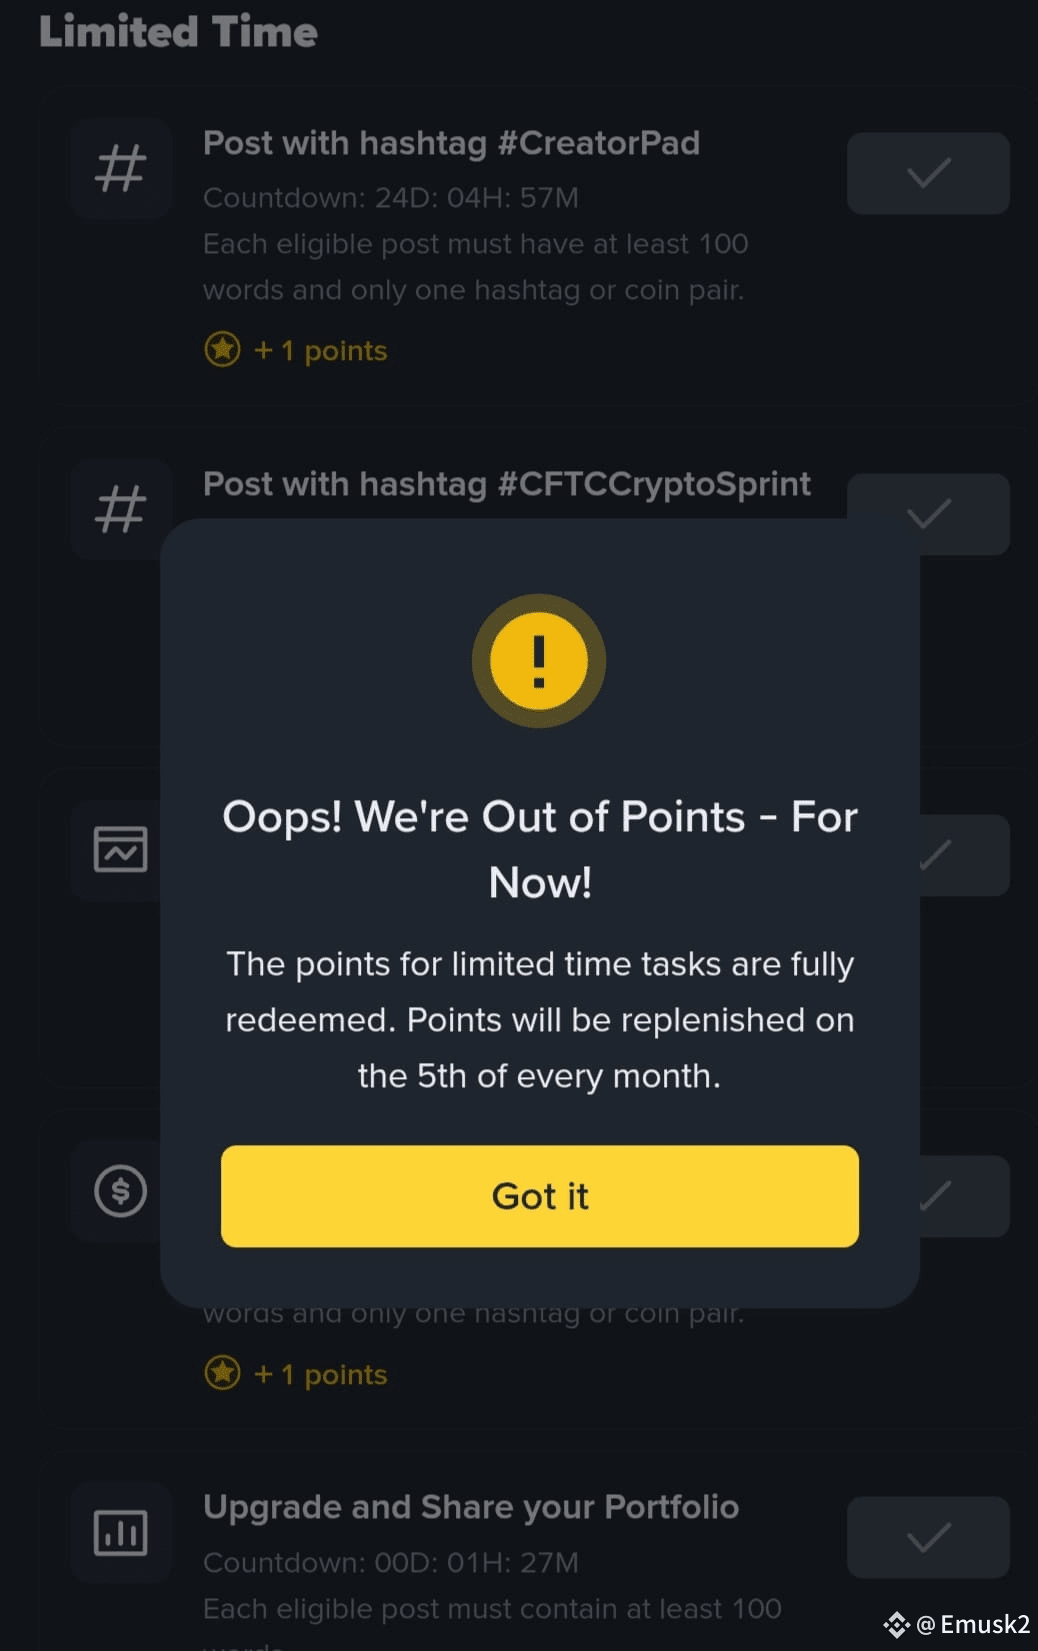Select the chart window task icon
This screenshot has width=1038, height=1651.
[x=121, y=850]
